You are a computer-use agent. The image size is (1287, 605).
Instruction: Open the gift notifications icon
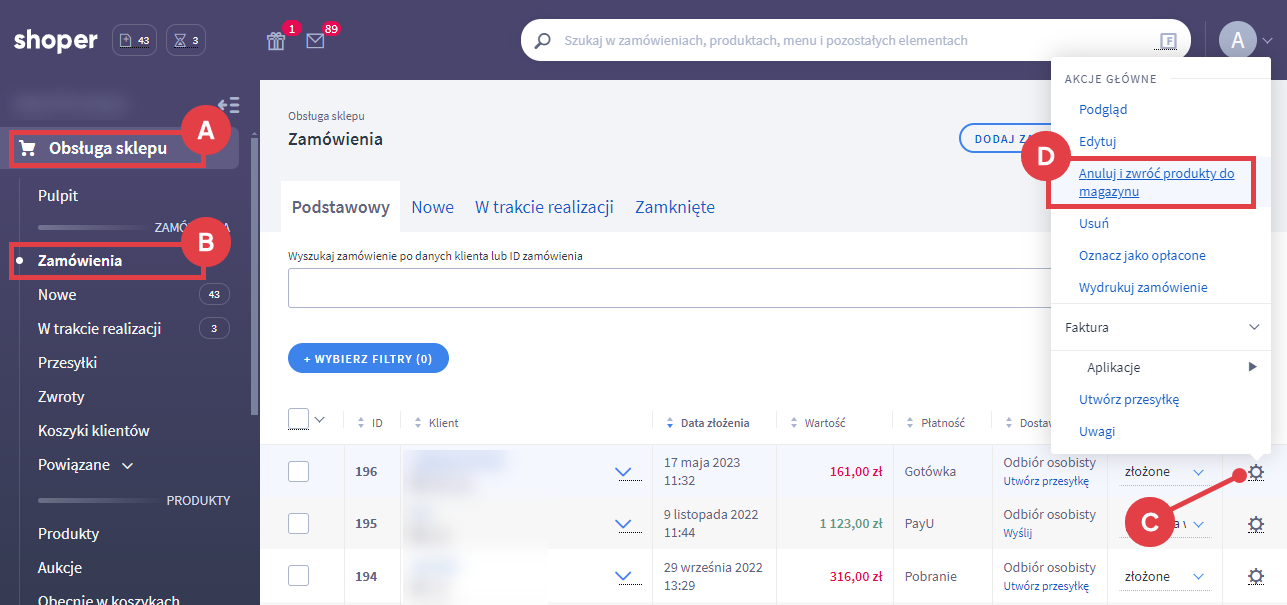tap(276, 41)
